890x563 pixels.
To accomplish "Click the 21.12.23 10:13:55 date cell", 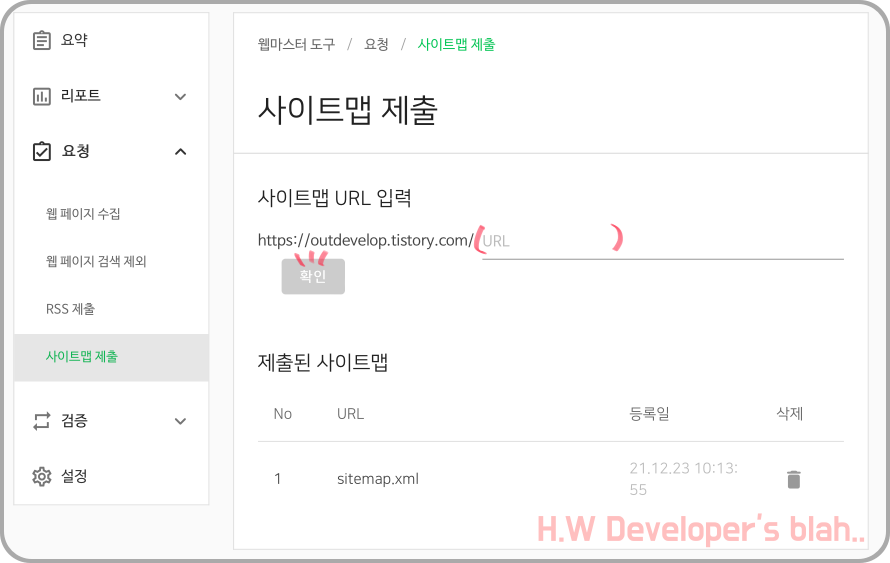I will point(683,479).
